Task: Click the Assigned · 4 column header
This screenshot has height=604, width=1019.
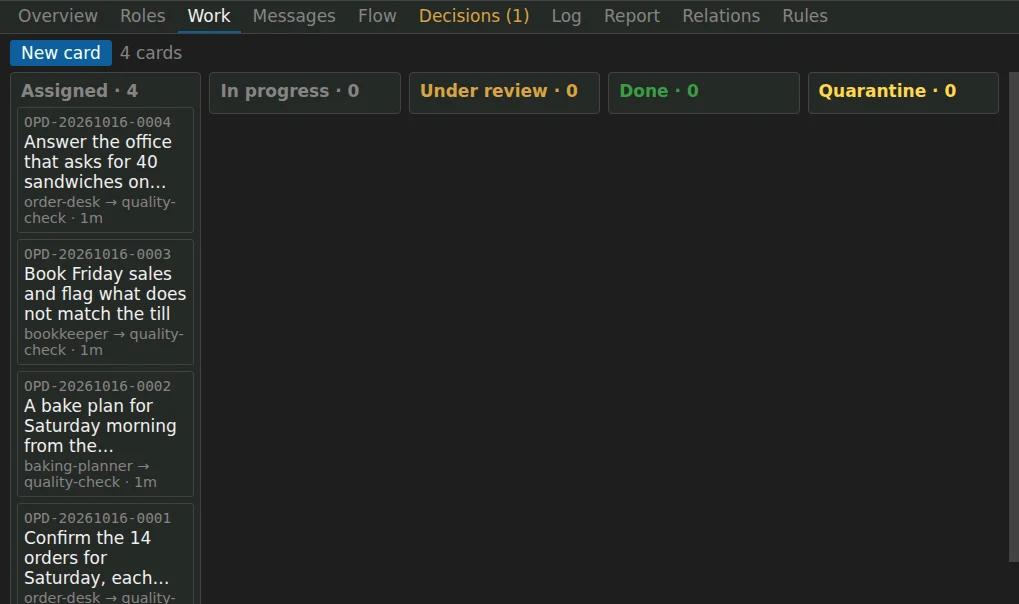Action: point(79,90)
